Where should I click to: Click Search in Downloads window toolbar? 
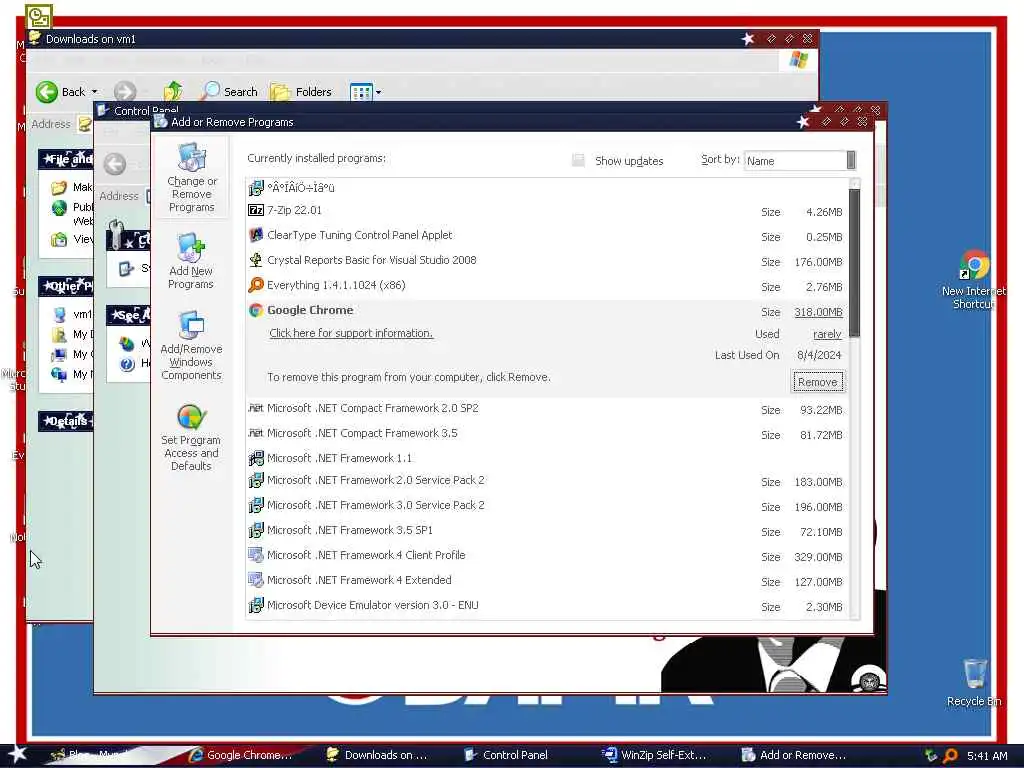229,92
